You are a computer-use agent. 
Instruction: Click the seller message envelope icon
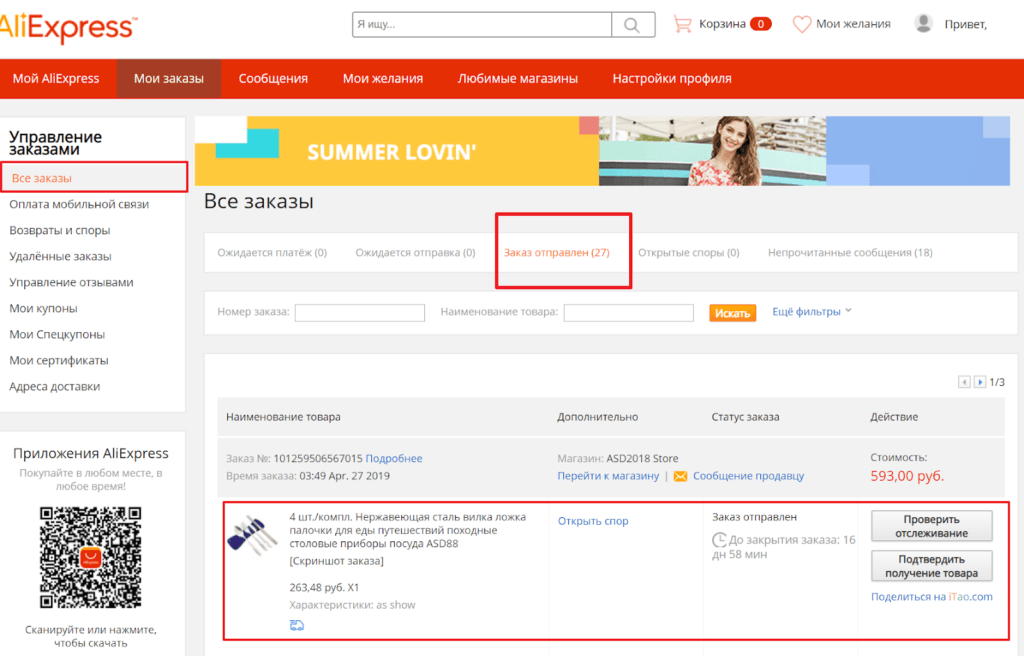tap(681, 476)
